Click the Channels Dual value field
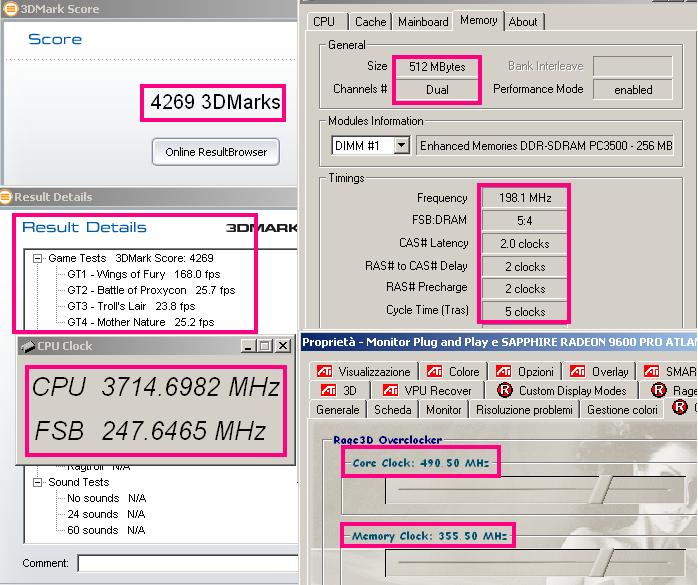 [437, 90]
